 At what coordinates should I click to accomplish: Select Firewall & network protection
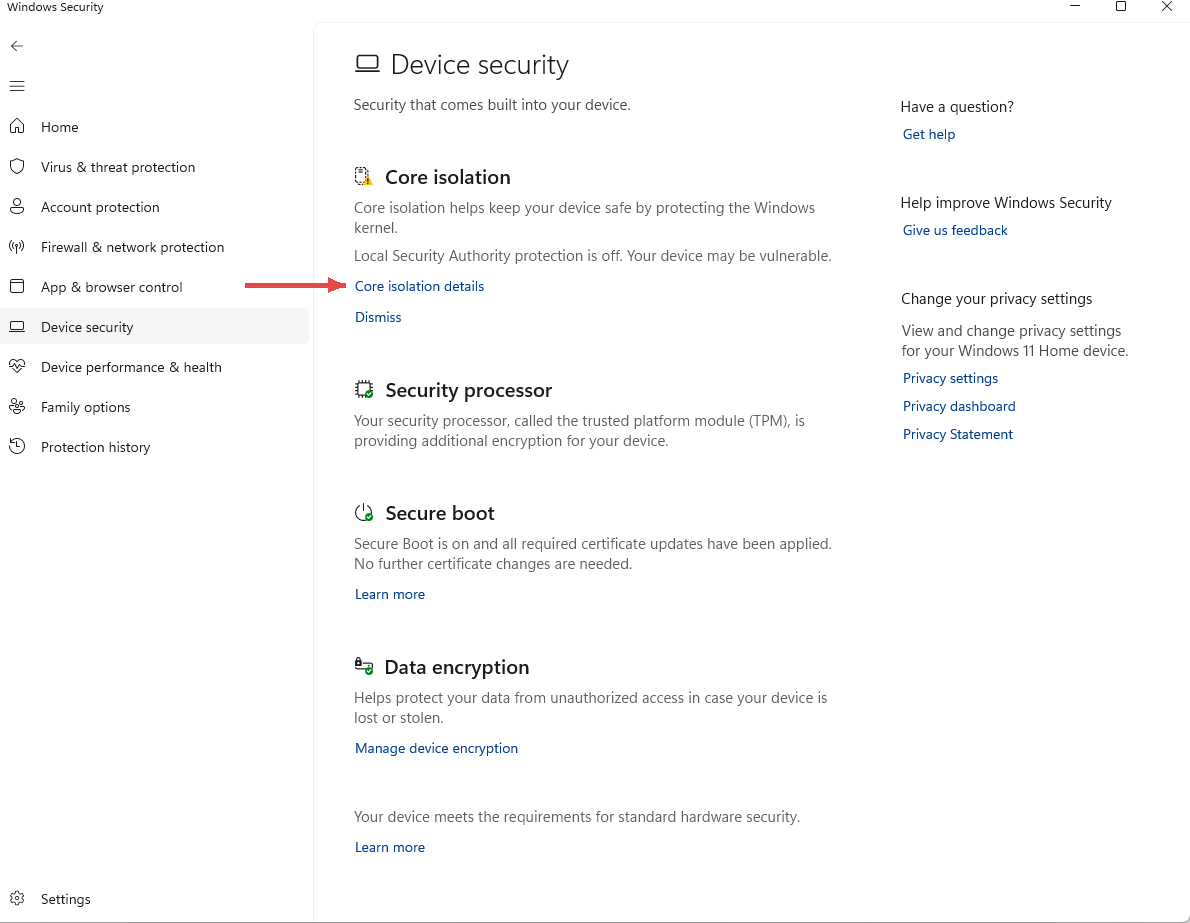click(155, 247)
